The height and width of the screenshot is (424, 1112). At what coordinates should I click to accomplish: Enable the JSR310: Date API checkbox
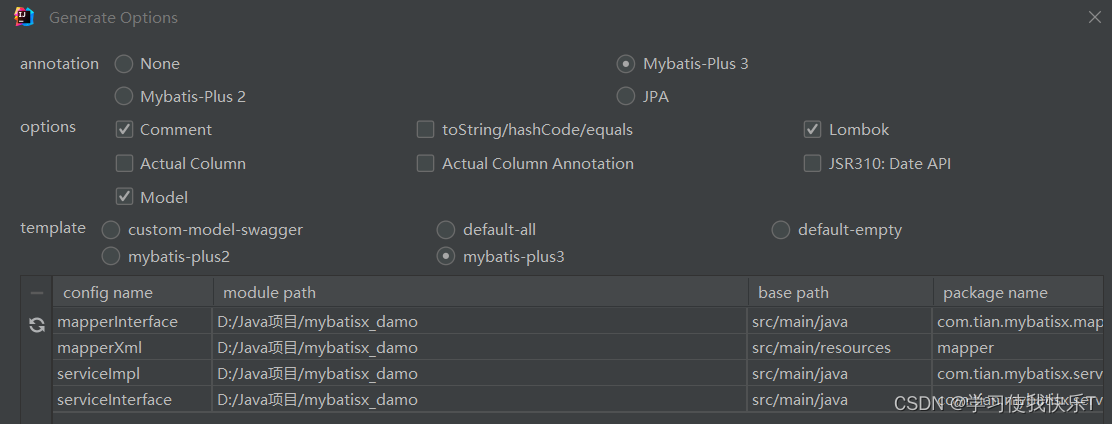[812, 164]
